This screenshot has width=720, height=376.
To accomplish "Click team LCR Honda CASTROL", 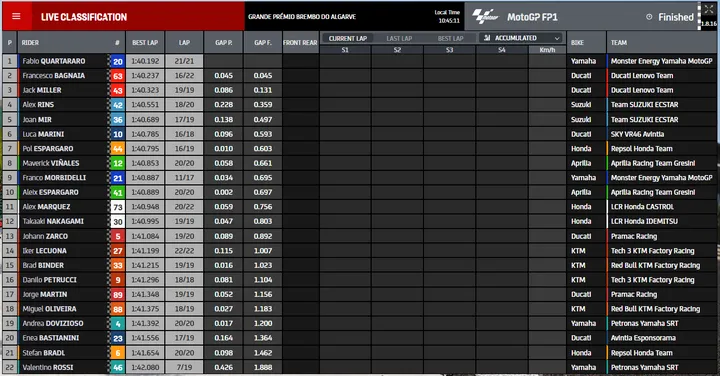I will (x=642, y=207).
